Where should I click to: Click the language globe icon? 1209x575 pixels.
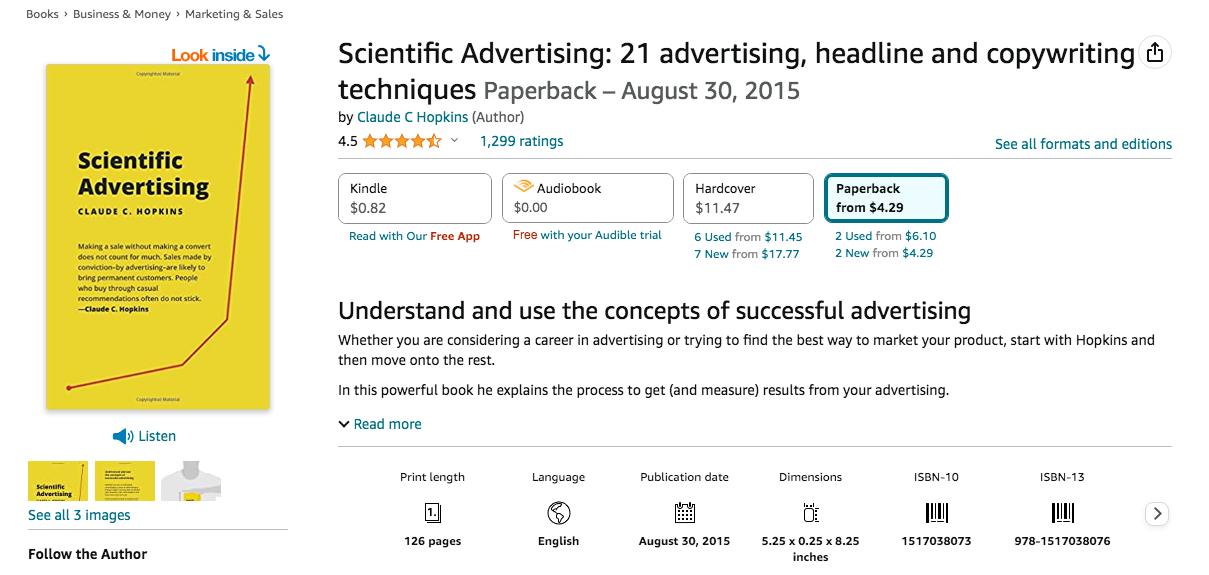point(558,513)
